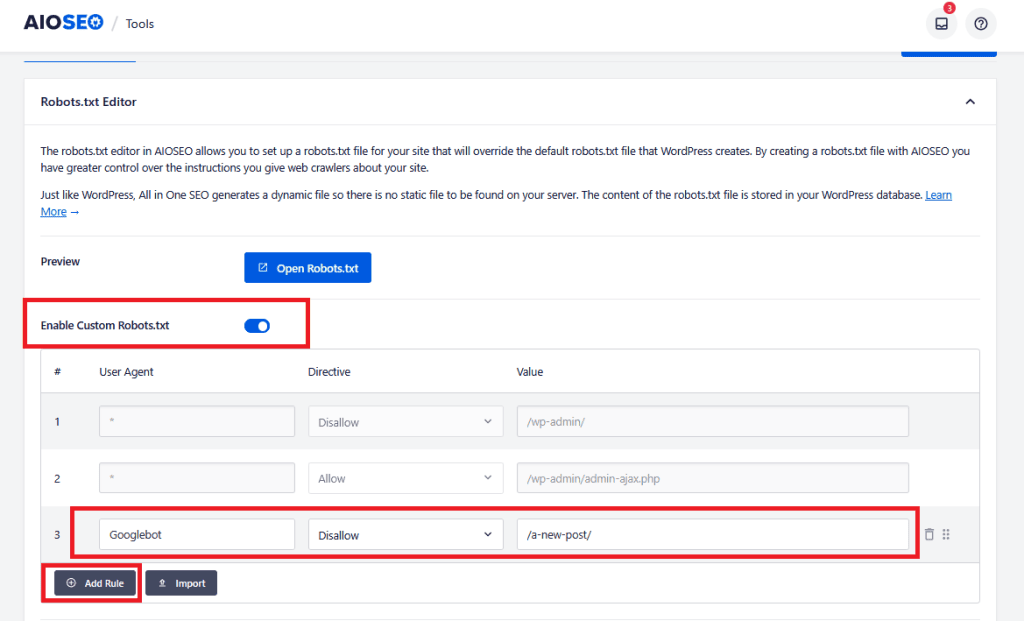Toggle Enable Custom Robots.txt switch
Viewport: 1024px width, 621px height.
[257, 325]
